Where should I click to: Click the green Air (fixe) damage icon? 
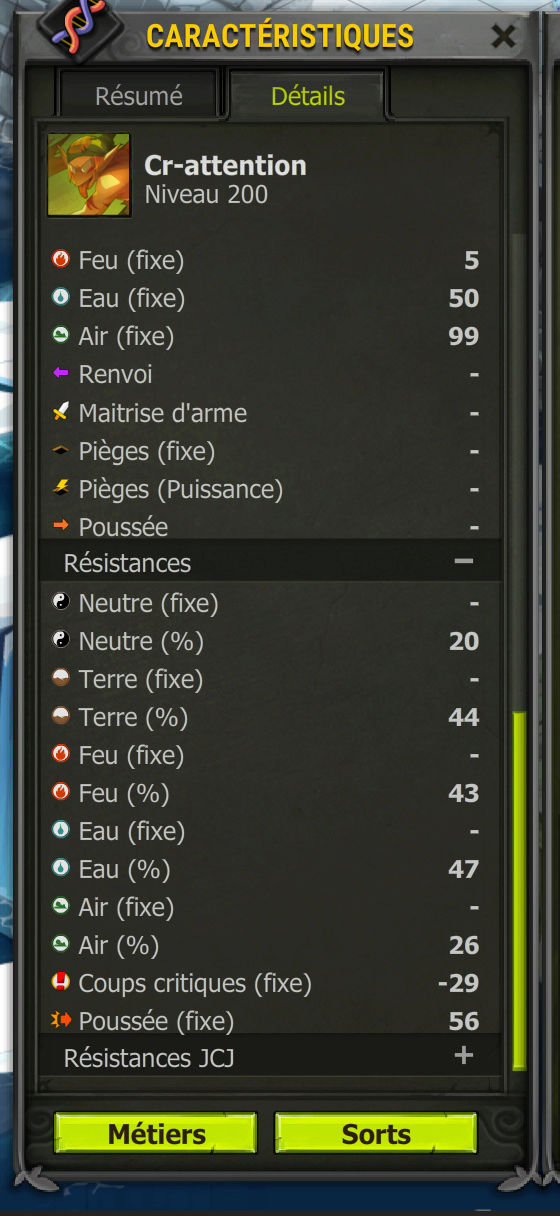tap(61, 336)
